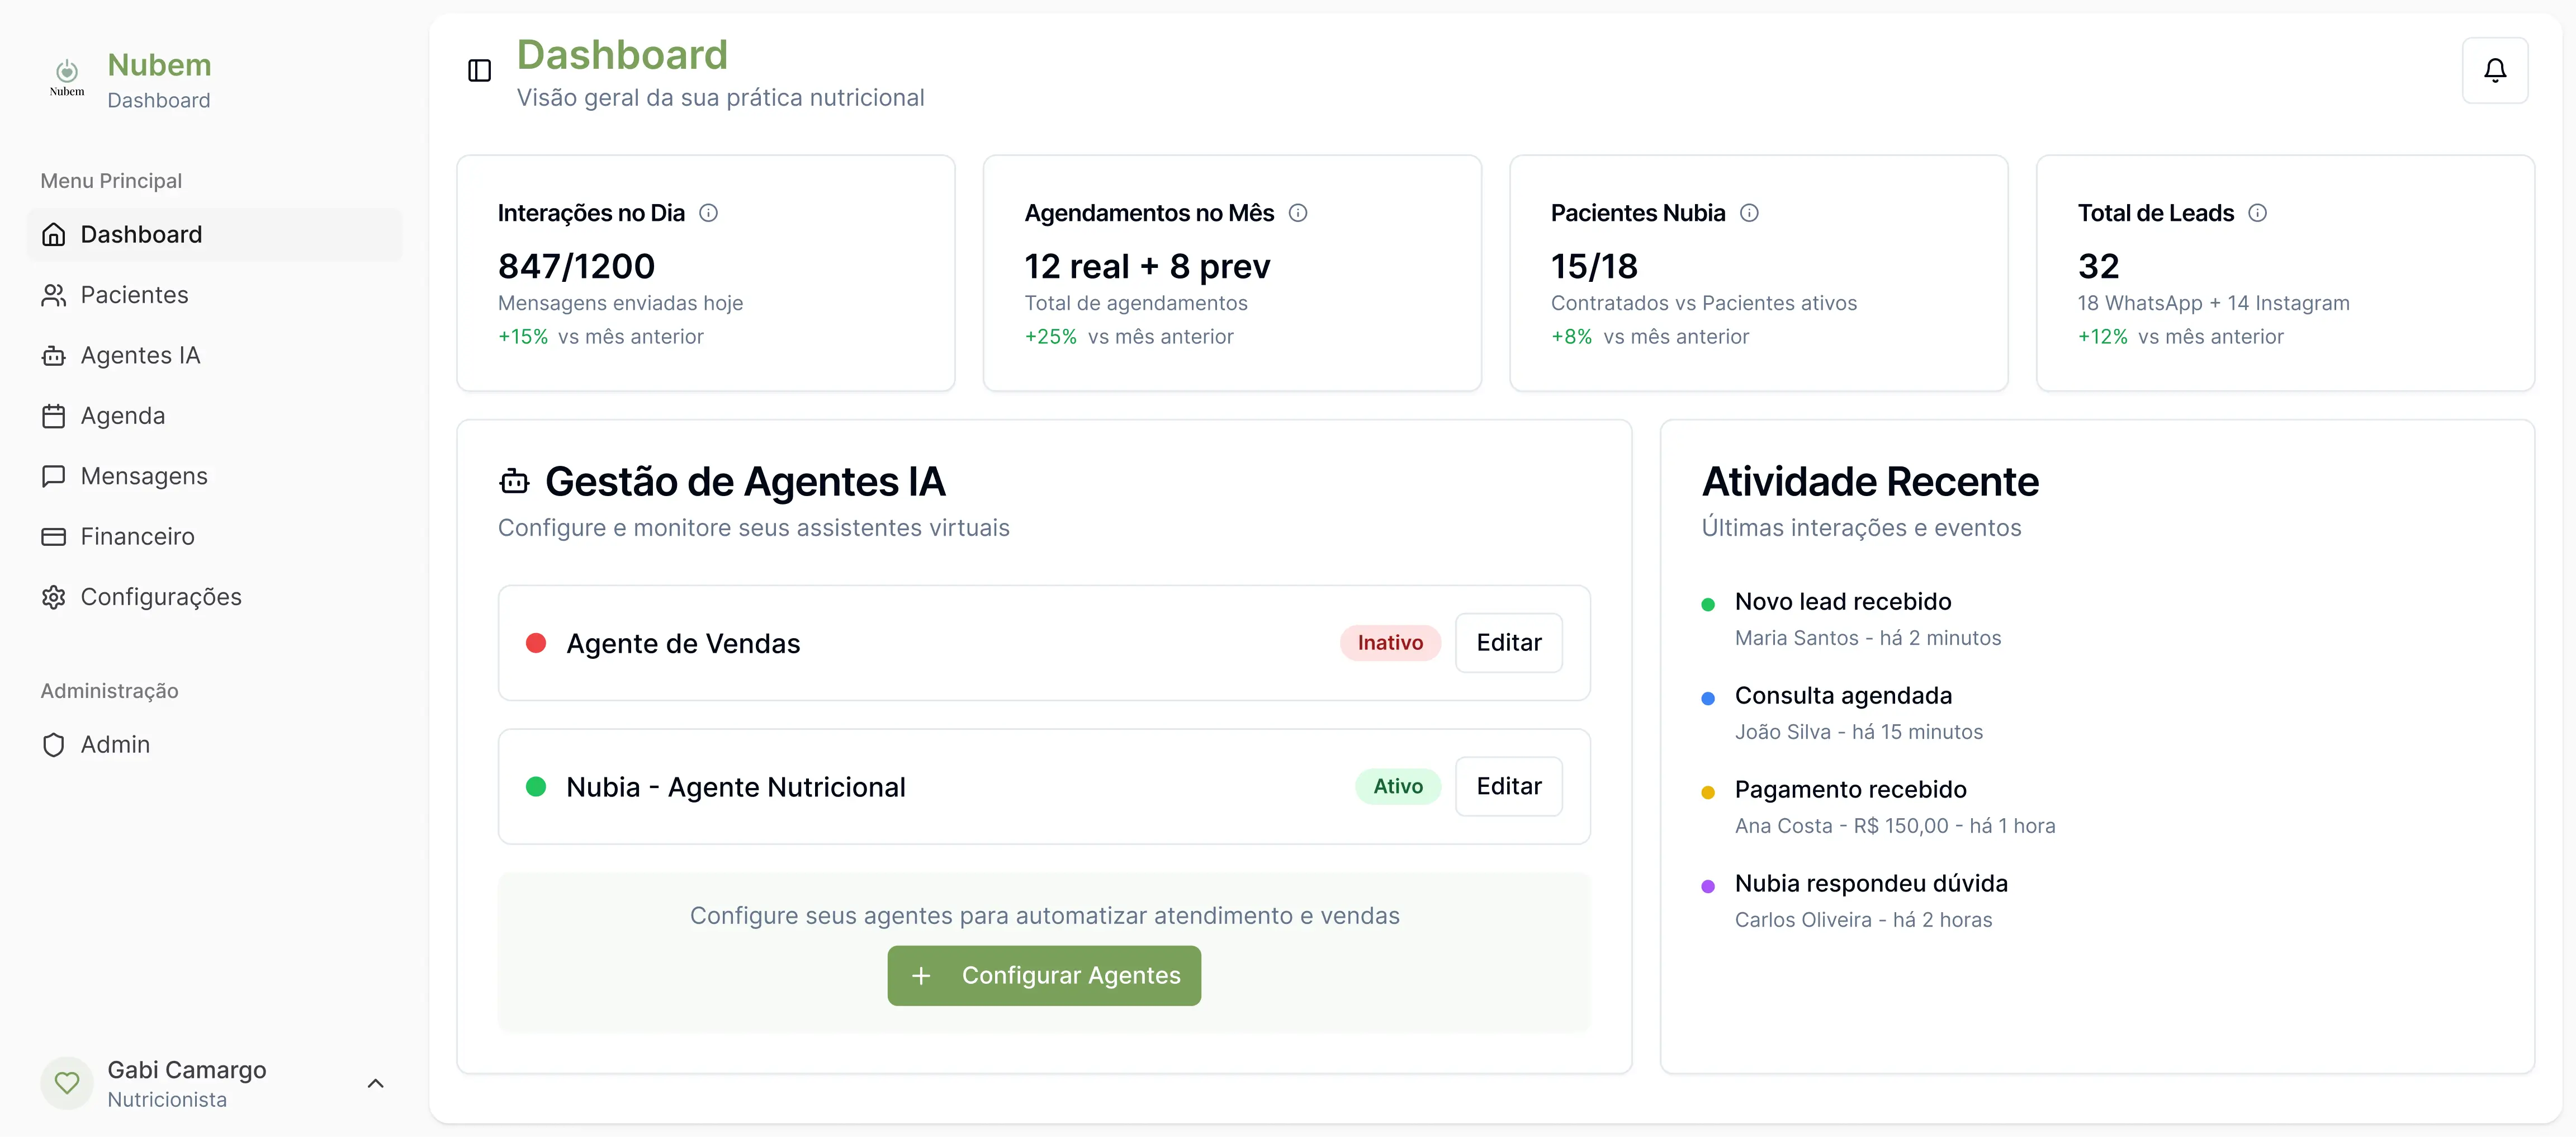2576x1137 pixels.
Task: Click the Inativo status badge
Action: 1389,643
